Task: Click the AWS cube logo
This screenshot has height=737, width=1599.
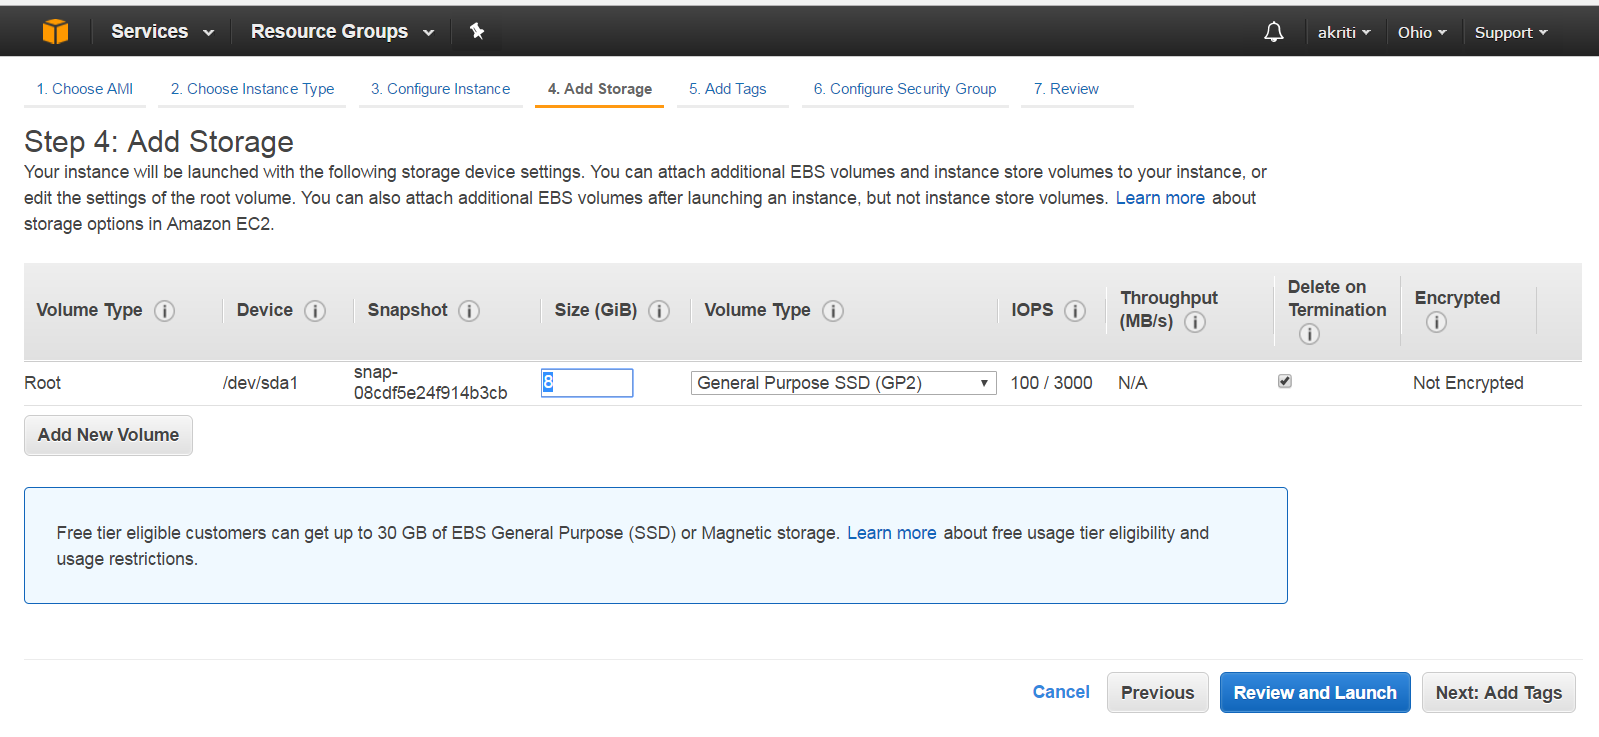Action: pos(56,32)
